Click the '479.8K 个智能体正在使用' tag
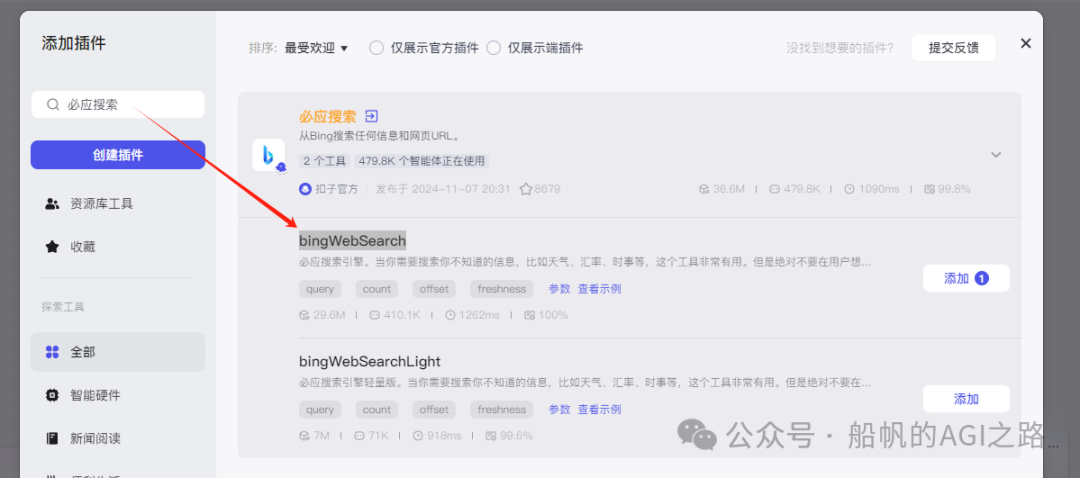 click(x=422, y=161)
